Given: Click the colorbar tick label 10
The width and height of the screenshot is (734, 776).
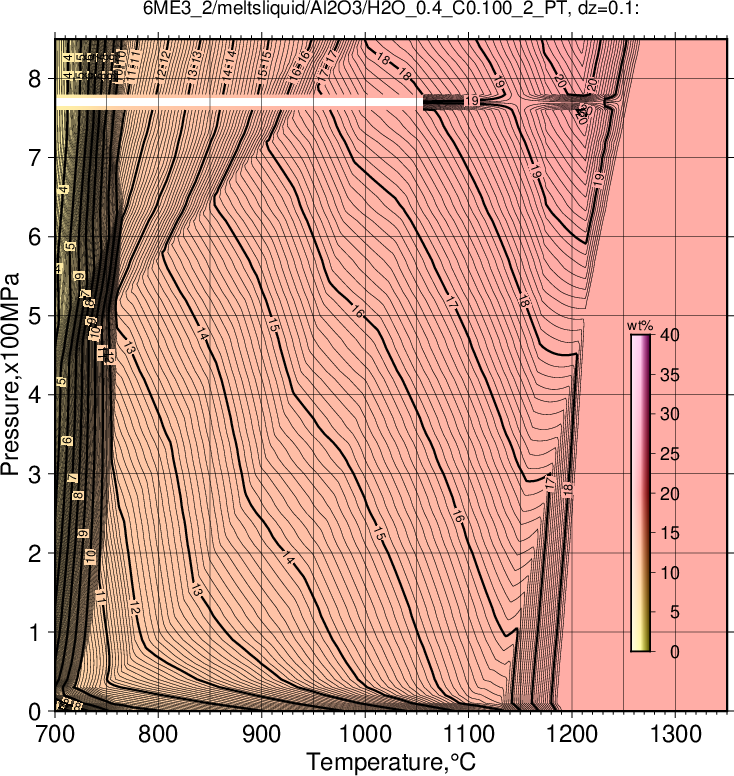Looking at the screenshot, I should (x=670, y=573).
